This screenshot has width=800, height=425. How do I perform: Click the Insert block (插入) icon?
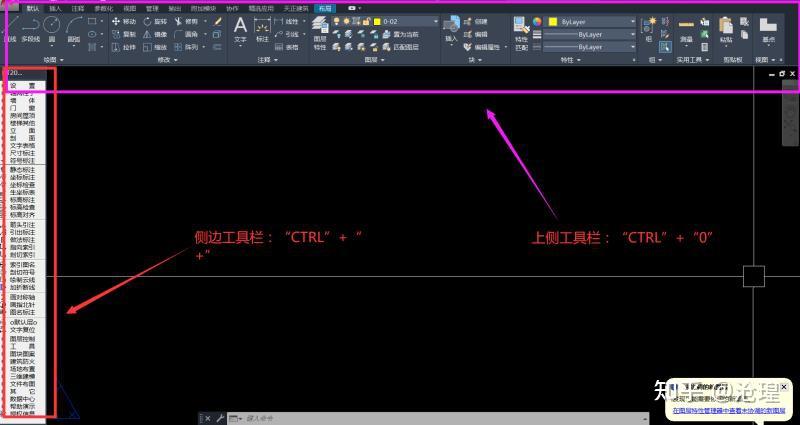click(x=450, y=28)
